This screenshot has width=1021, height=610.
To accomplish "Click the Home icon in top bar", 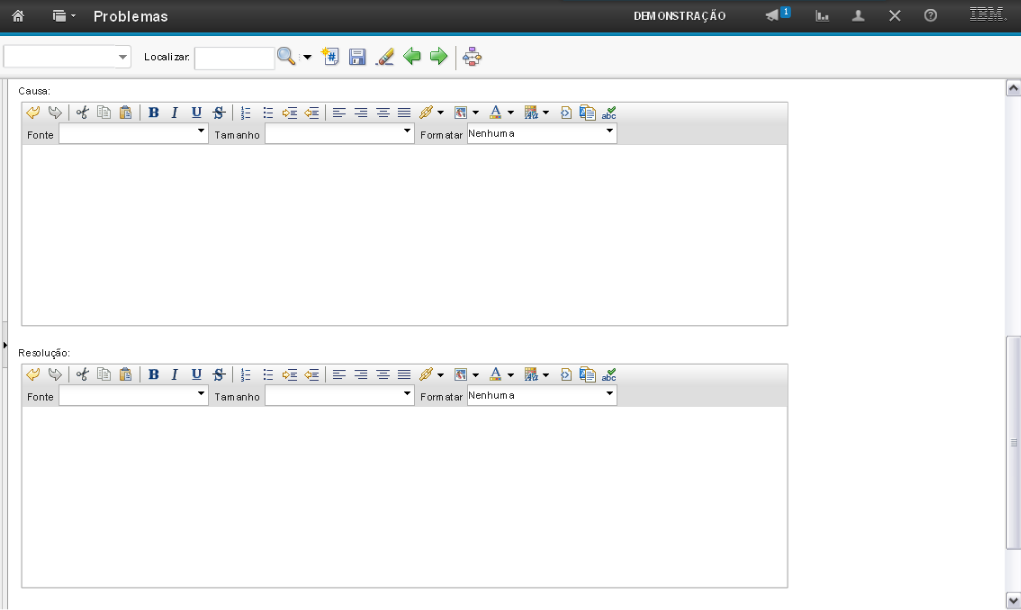I will pyautogui.click(x=17, y=16).
